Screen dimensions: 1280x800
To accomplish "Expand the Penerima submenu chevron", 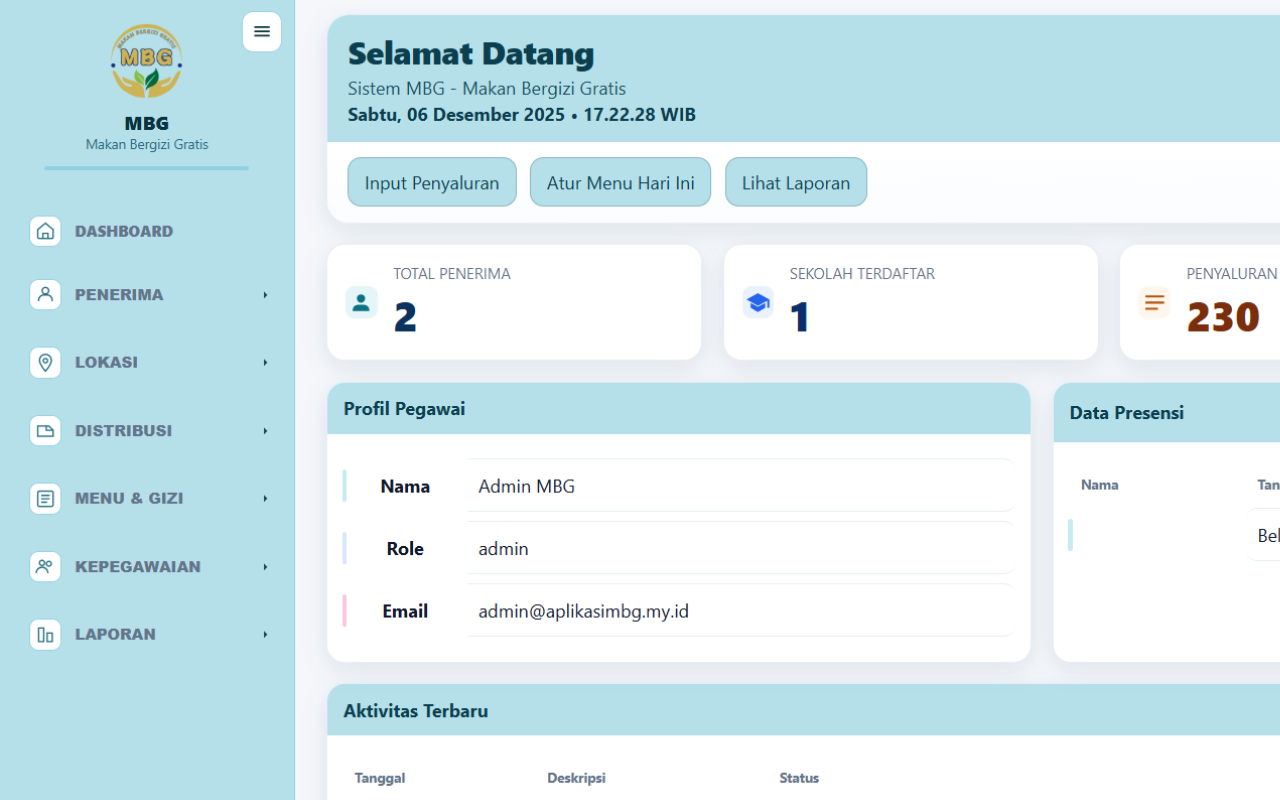I will tap(264, 294).
